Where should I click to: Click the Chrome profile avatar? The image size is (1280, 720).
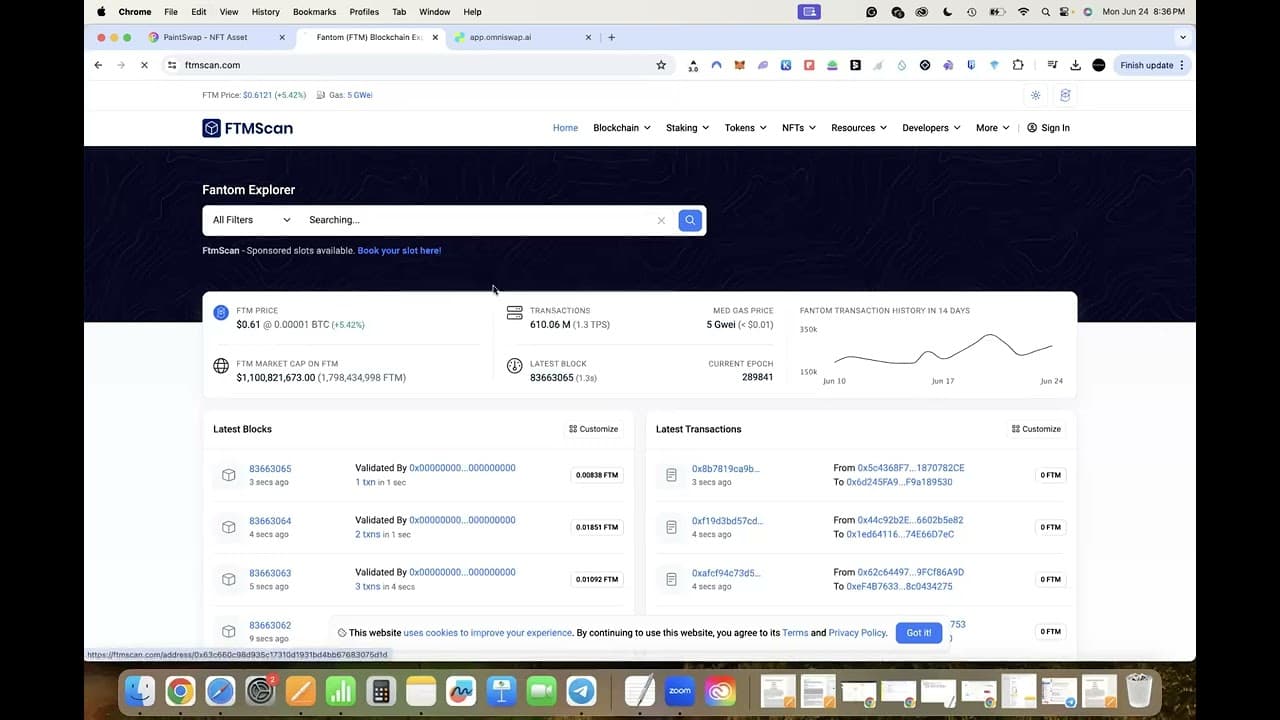[1099, 65]
